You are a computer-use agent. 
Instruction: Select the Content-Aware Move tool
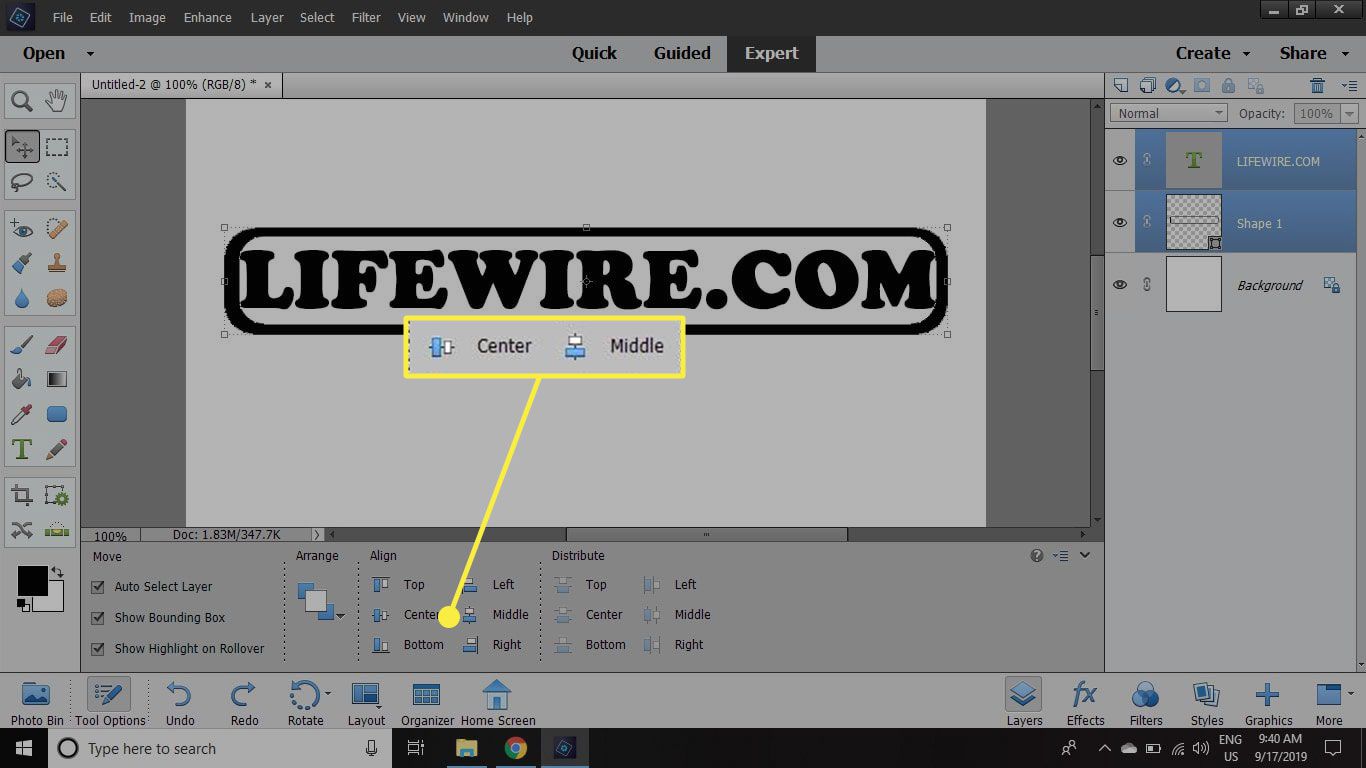22,530
